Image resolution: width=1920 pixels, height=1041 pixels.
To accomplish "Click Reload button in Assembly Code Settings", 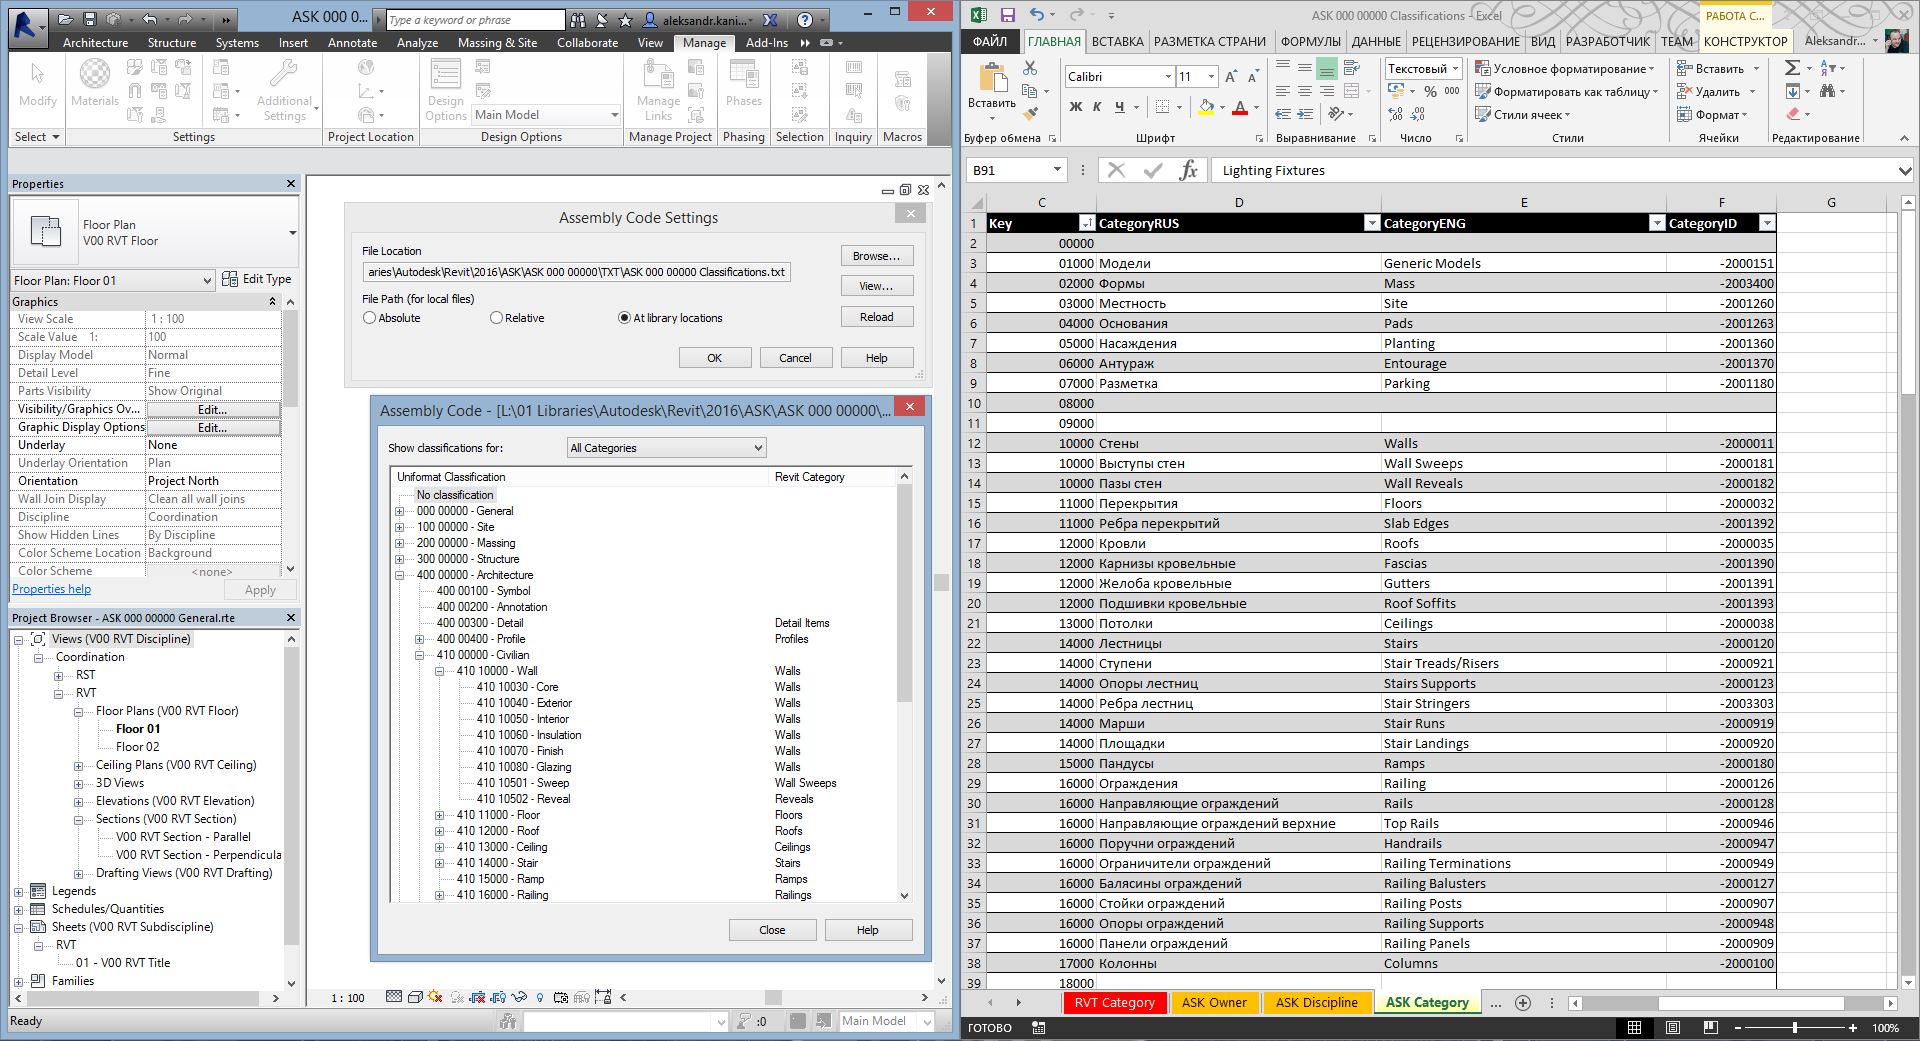I will point(876,317).
